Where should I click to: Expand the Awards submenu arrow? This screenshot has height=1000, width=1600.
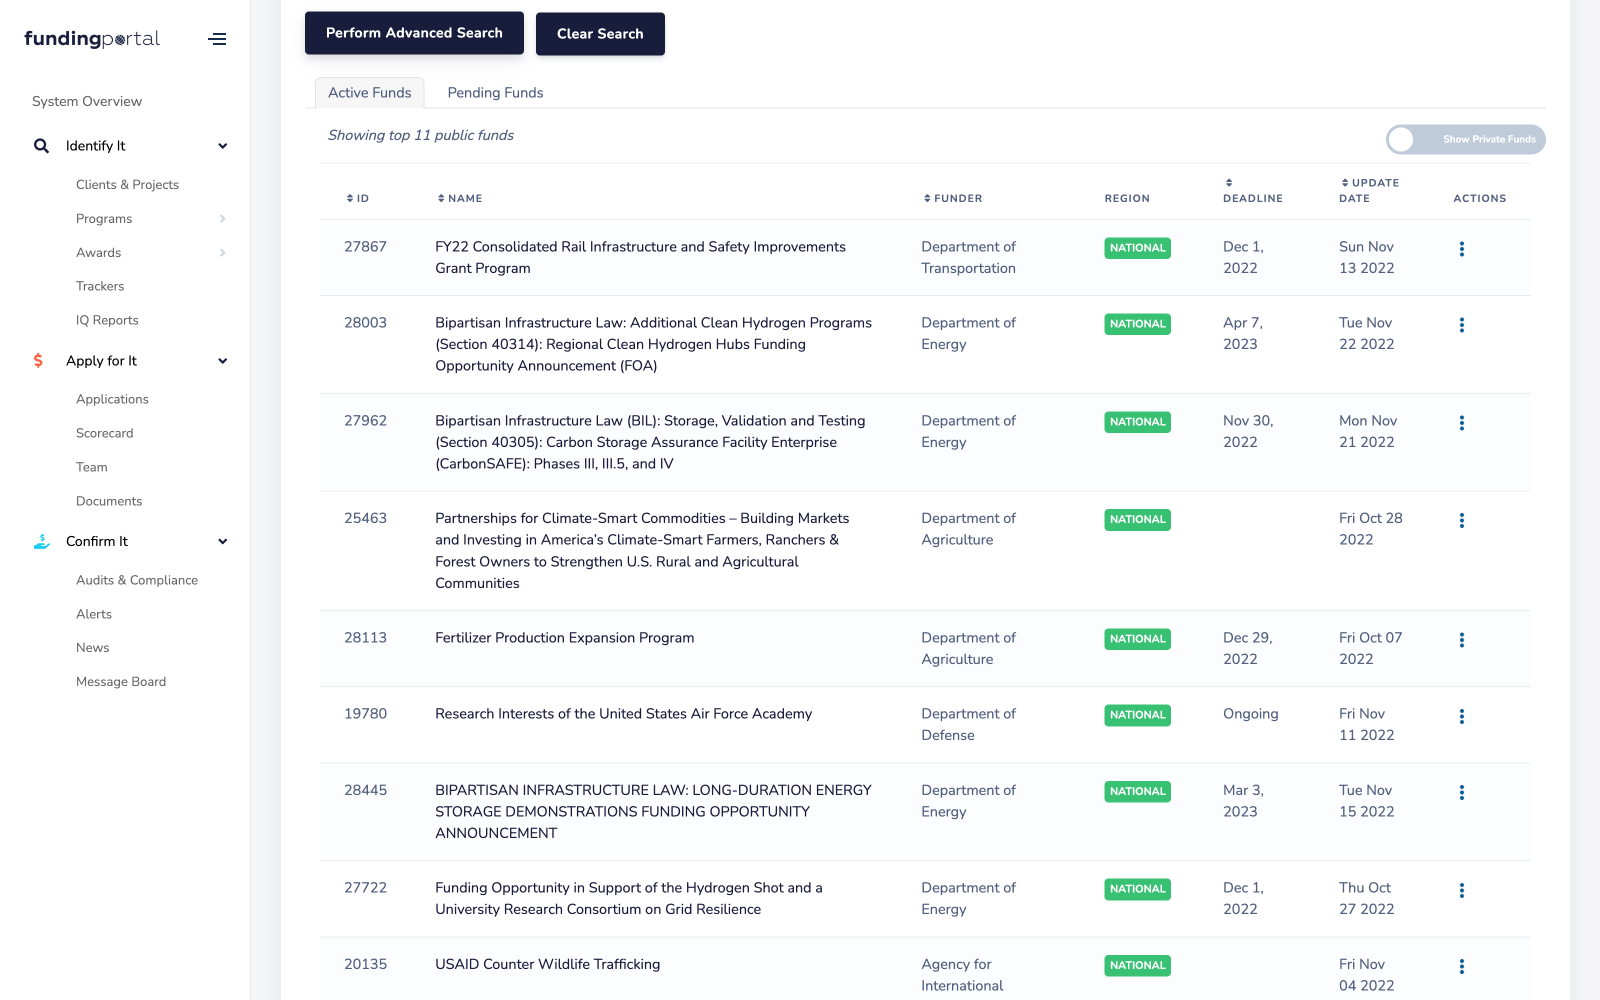222,252
